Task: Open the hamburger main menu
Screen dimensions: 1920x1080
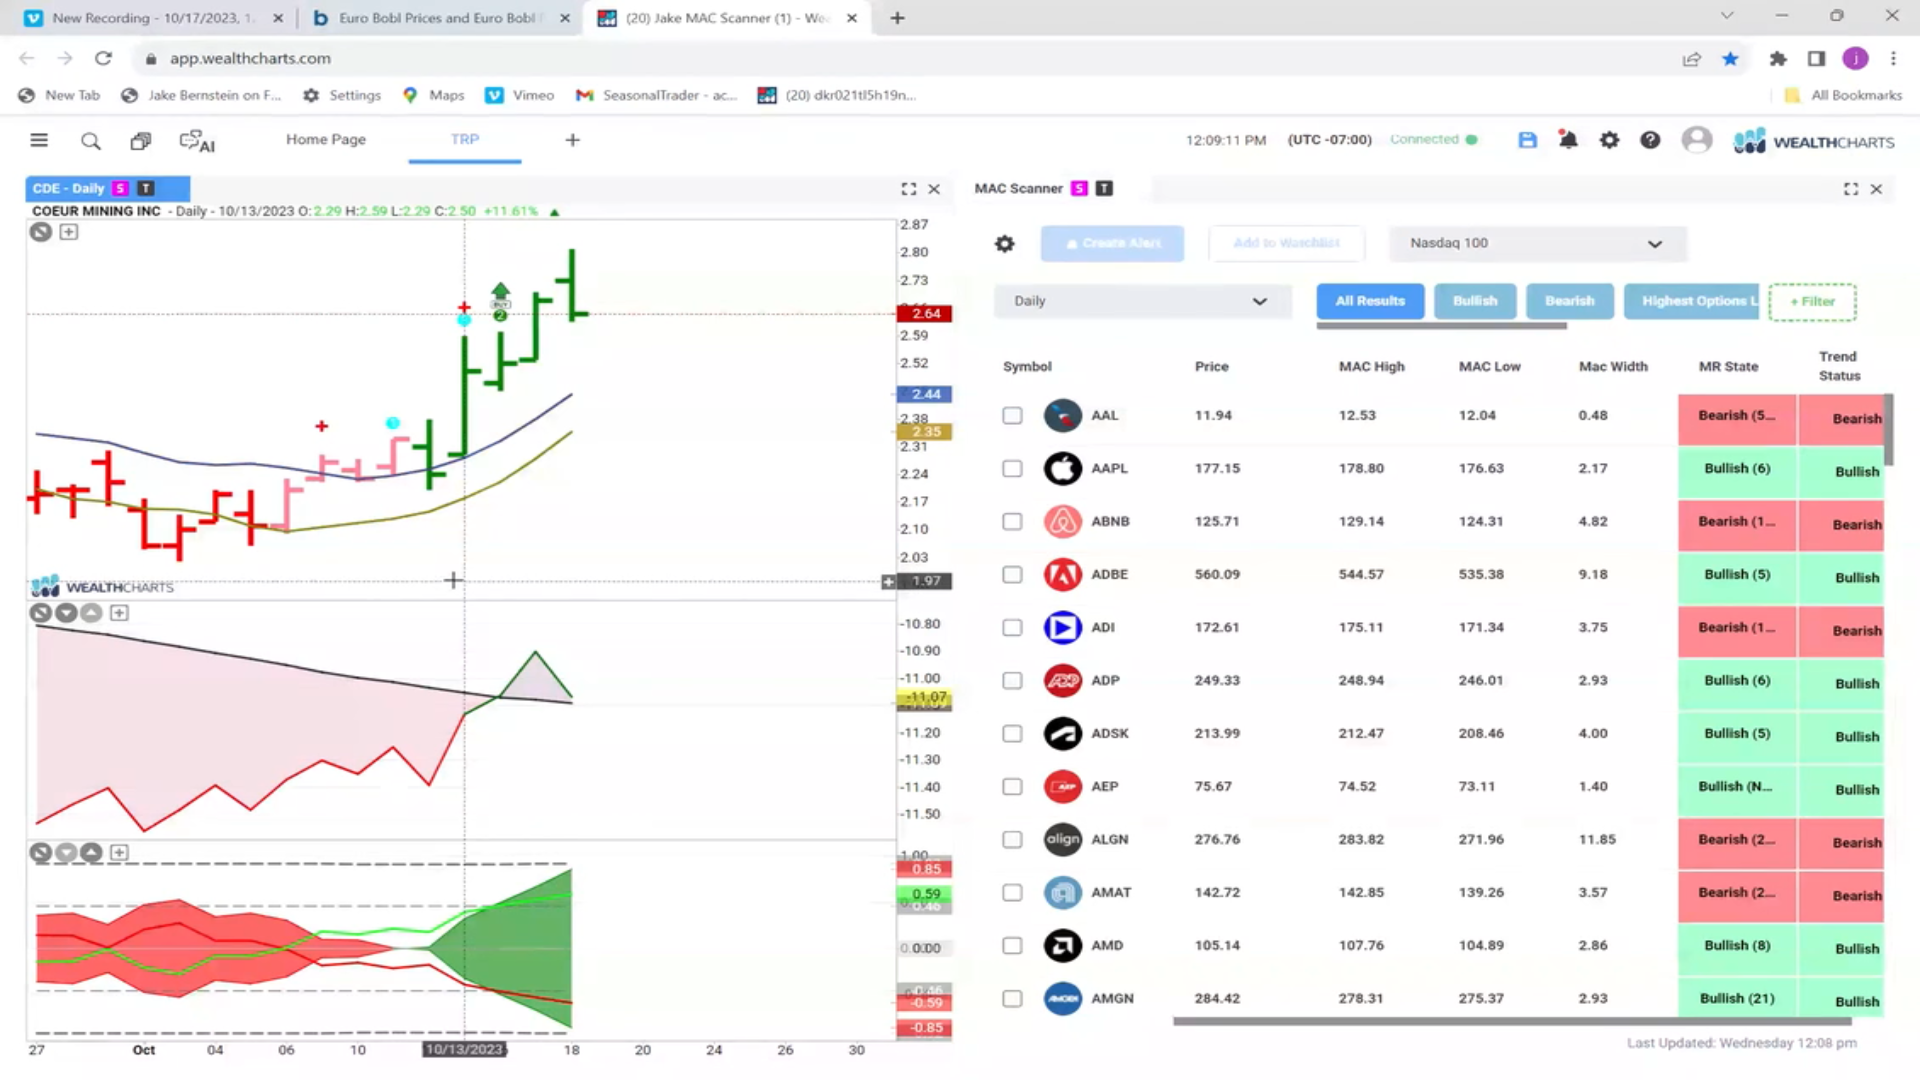Action: point(39,140)
